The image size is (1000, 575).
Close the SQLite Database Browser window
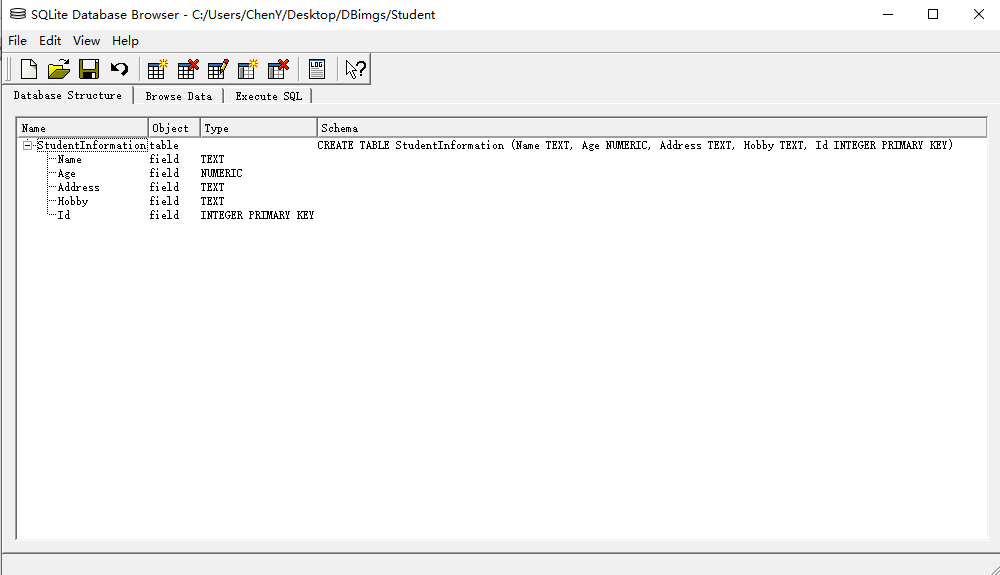point(979,14)
